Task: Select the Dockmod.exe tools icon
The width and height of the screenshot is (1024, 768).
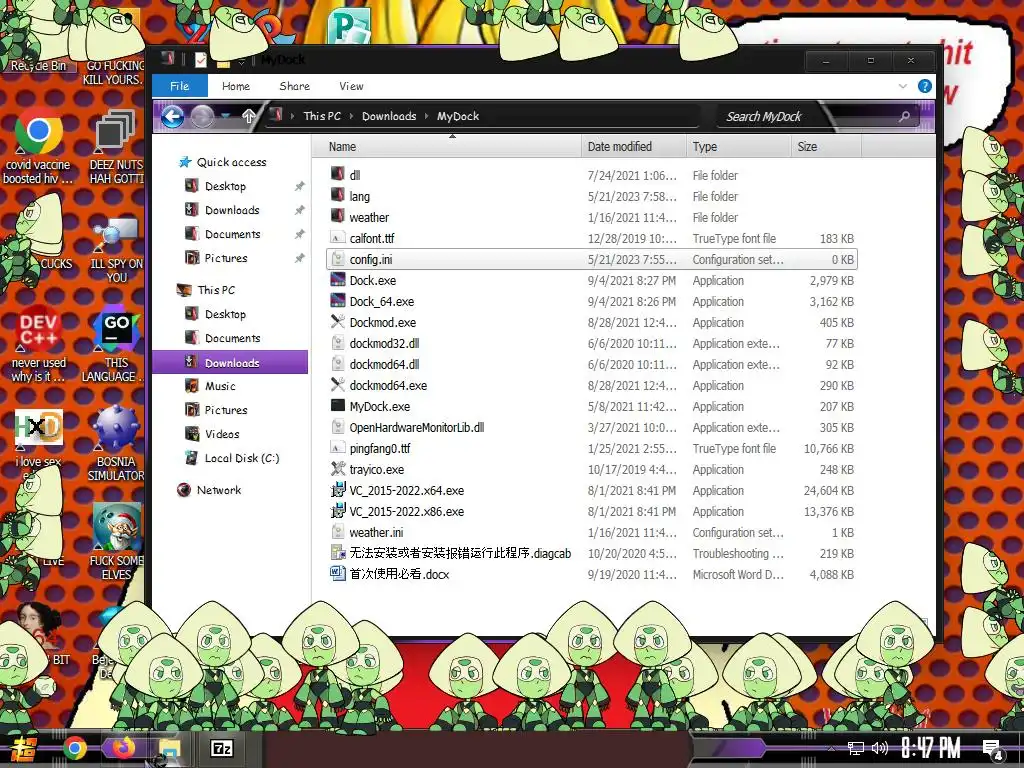Action: click(338, 322)
